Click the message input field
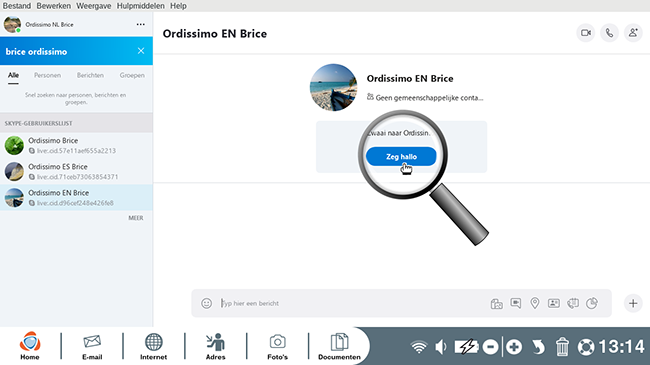The height and width of the screenshot is (365, 650). coord(352,303)
